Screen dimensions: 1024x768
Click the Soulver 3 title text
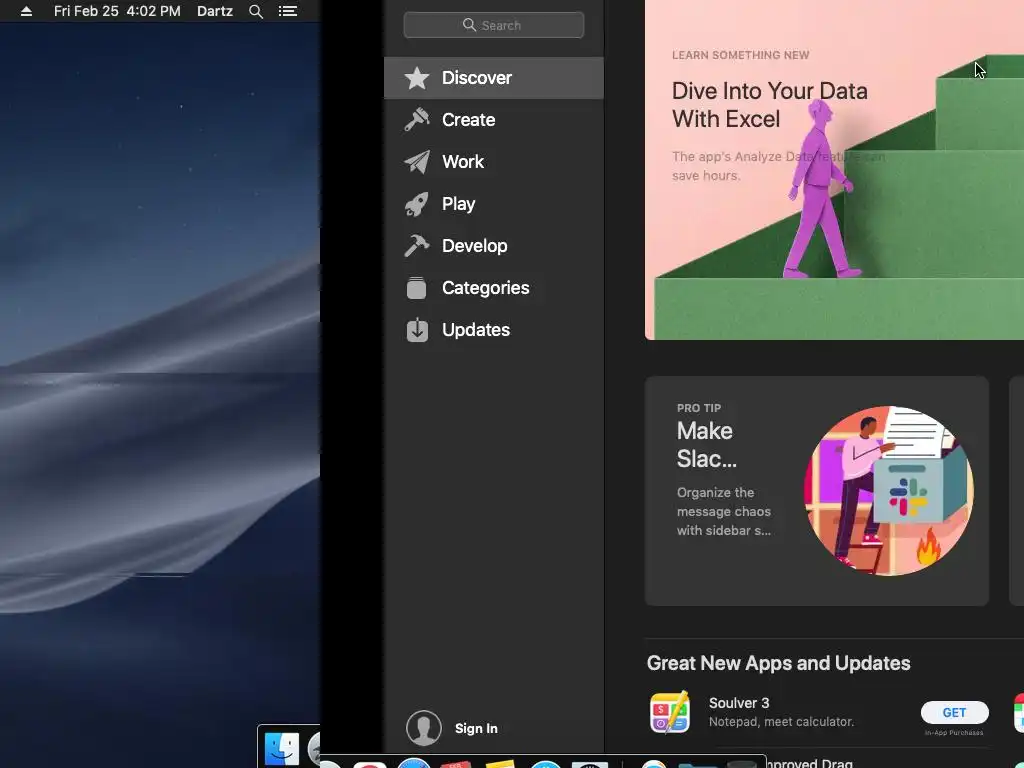pos(739,703)
